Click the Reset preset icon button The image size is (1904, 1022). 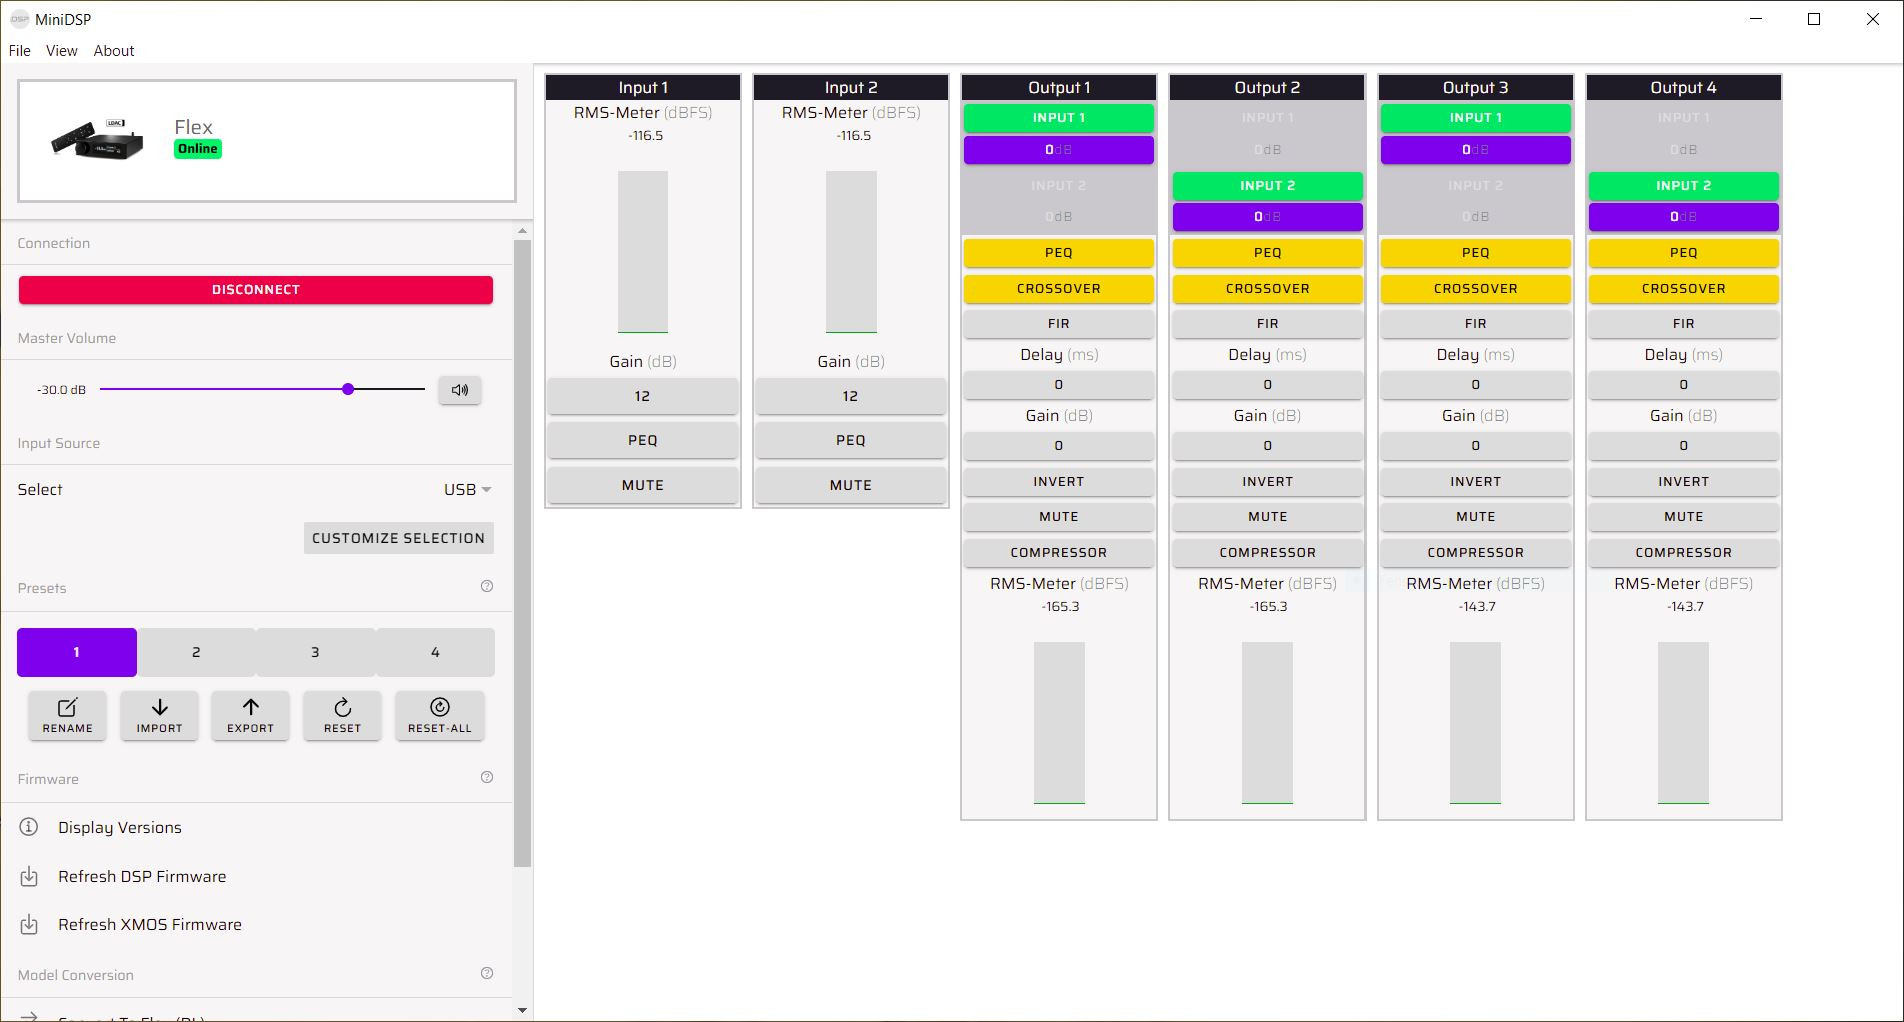click(342, 716)
